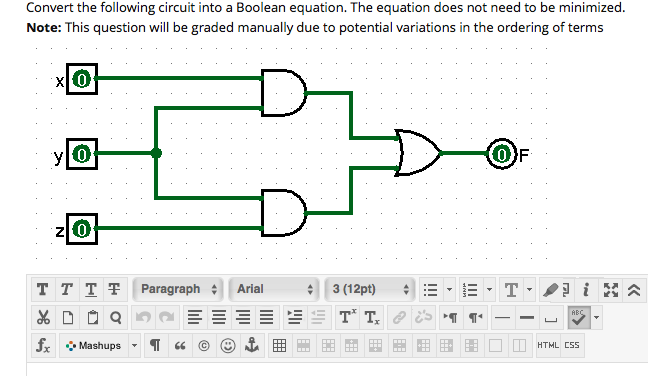Delete the table row
Image resolution: width=648 pixels, height=376 pixels.
point(399,345)
